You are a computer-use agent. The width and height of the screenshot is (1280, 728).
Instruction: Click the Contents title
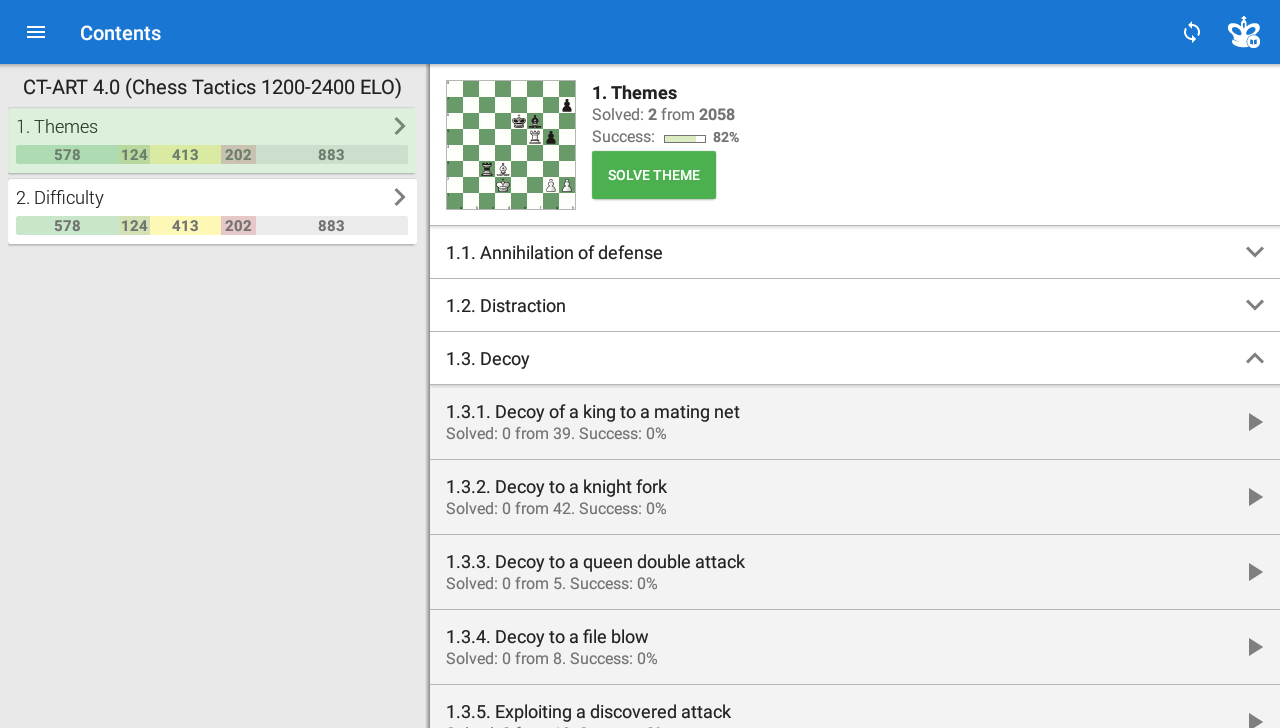120,33
